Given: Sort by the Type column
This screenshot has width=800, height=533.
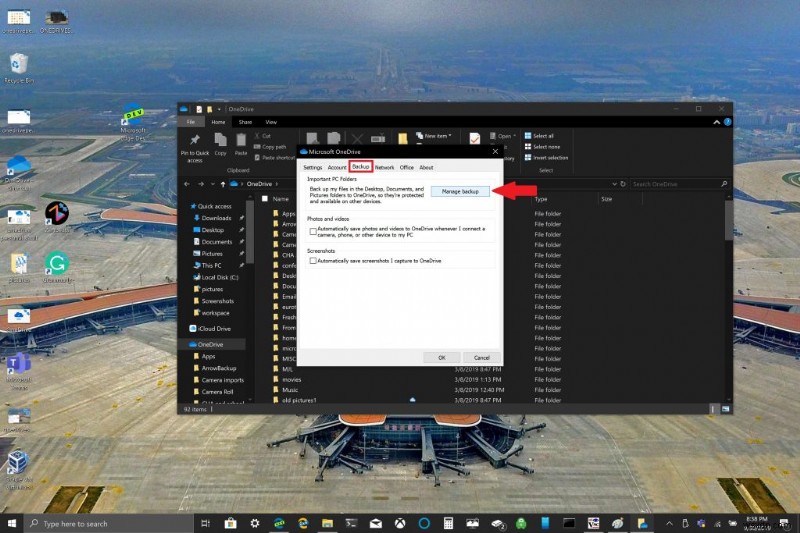Looking at the screenshot, I should tap(541, 199).
